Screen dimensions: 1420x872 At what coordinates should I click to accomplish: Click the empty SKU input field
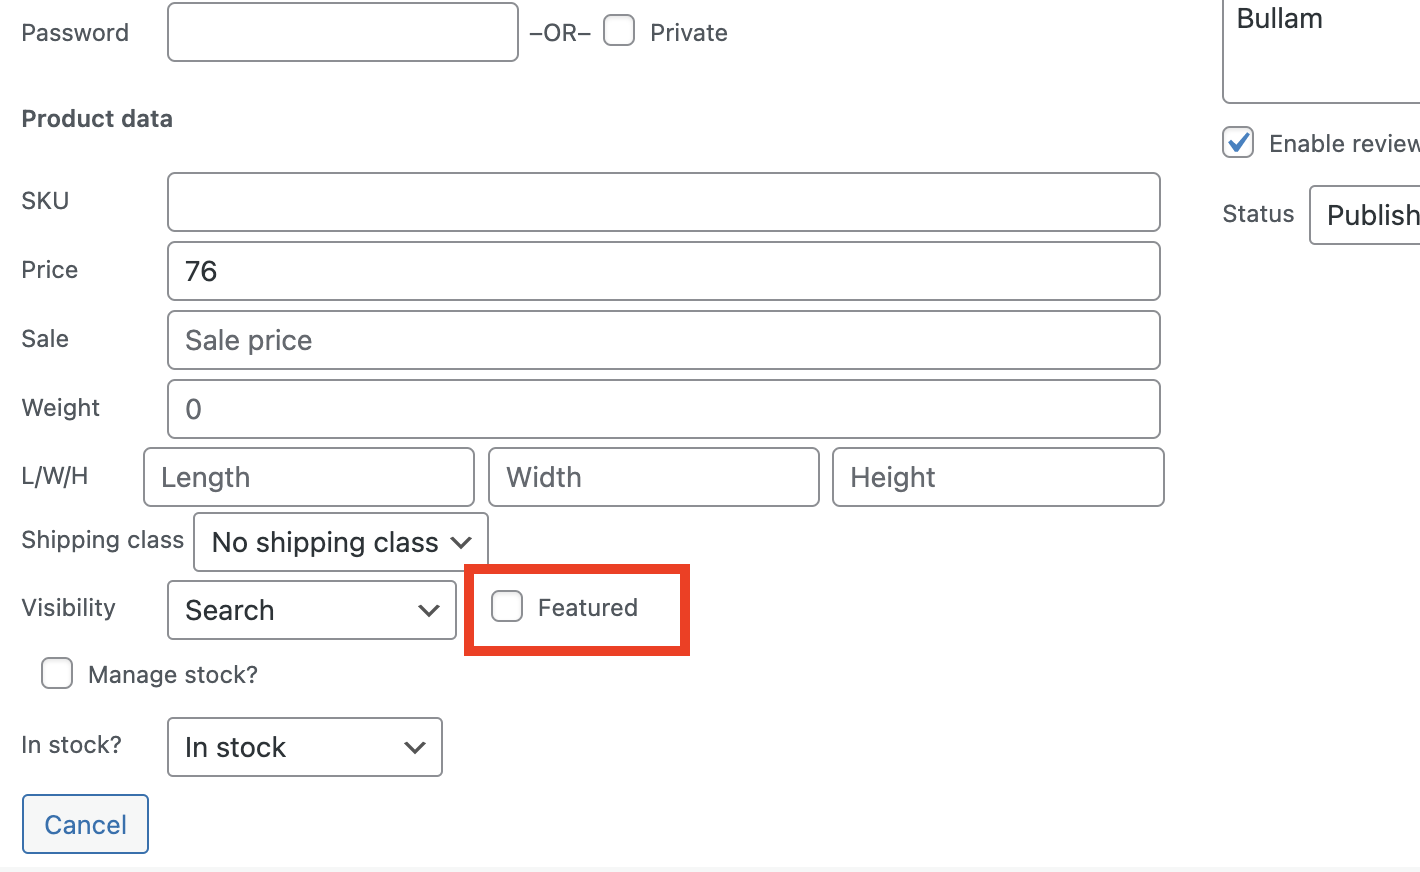tap(663, 202)
